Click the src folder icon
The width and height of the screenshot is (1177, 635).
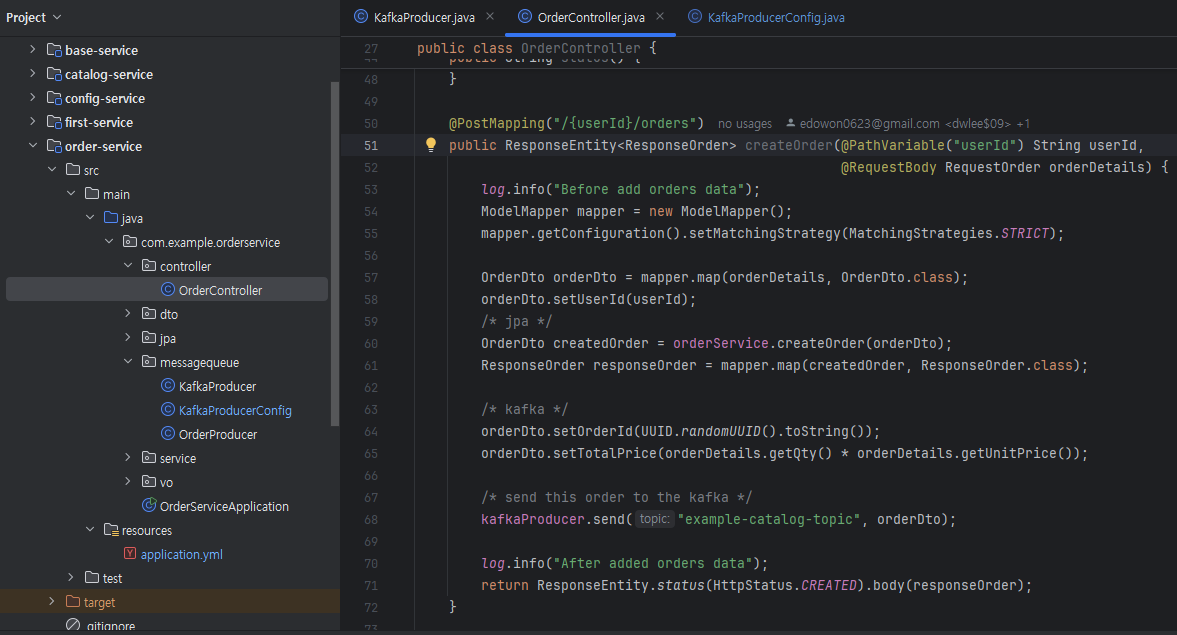point(73,170)
